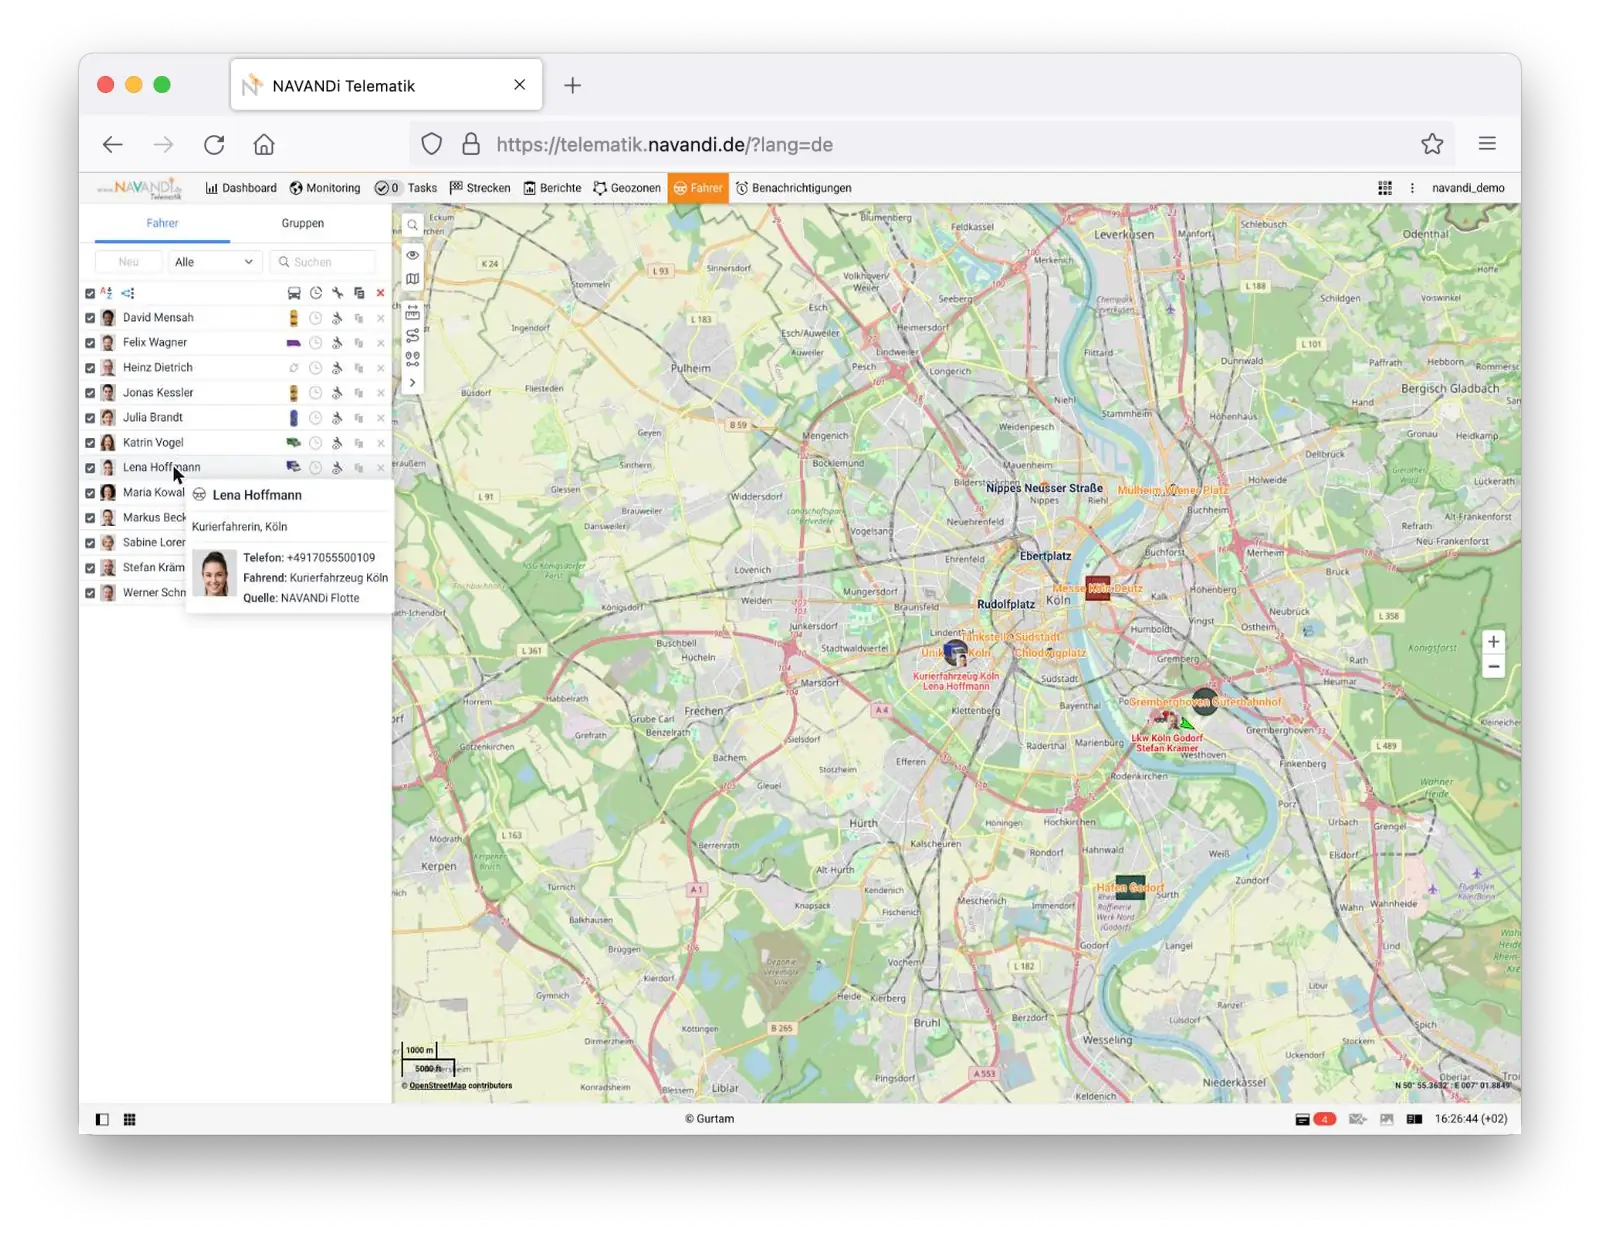Image resolution: width=1600 pixels, height=1239 pixels.
Task: Click the copy icon in list header
Action: pos(359,293)
